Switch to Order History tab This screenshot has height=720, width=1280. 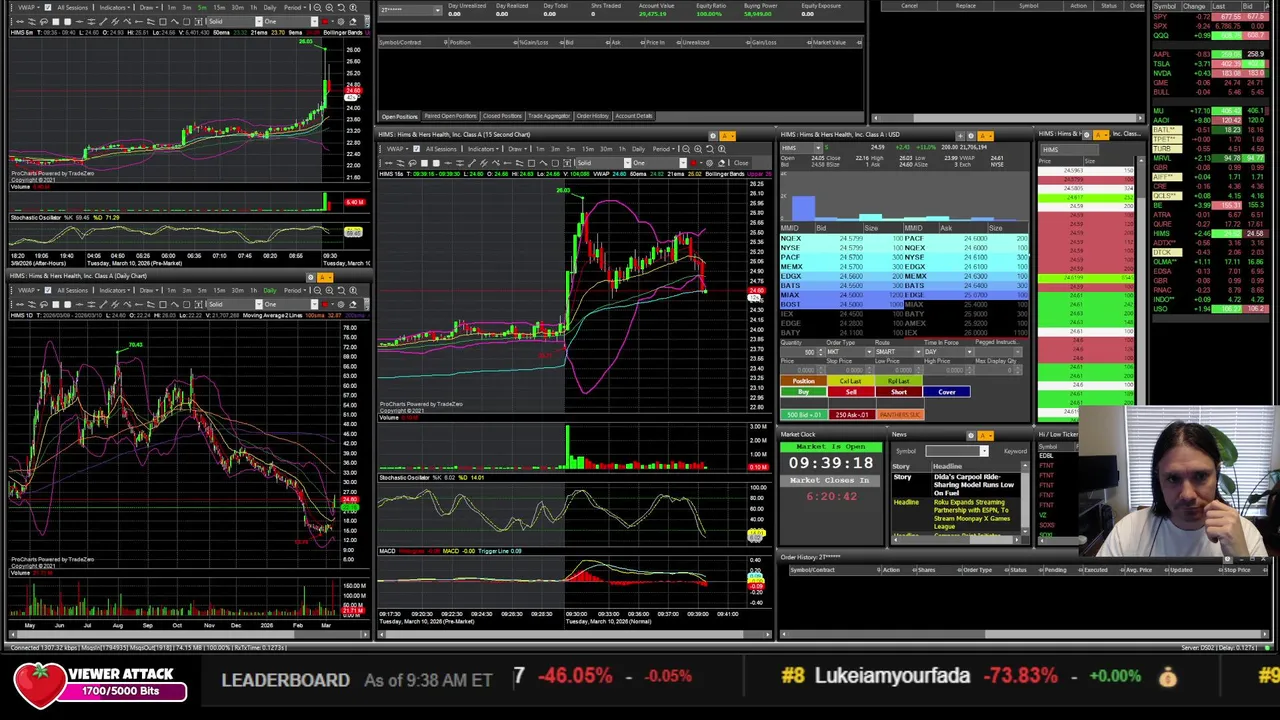592,116
